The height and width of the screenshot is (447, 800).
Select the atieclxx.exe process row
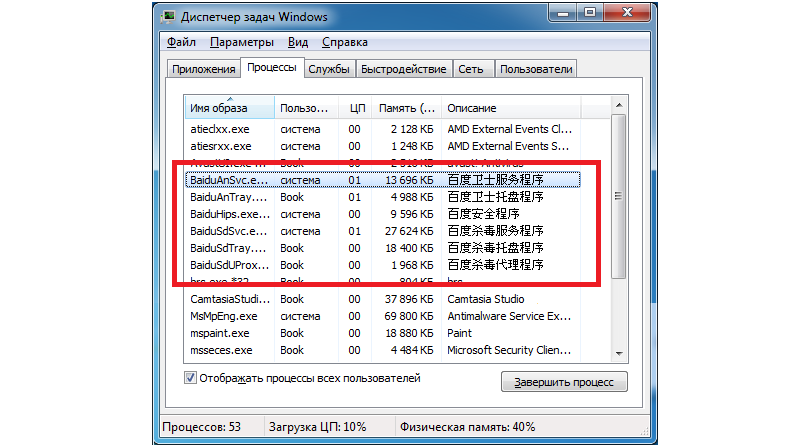pos(383,129)
